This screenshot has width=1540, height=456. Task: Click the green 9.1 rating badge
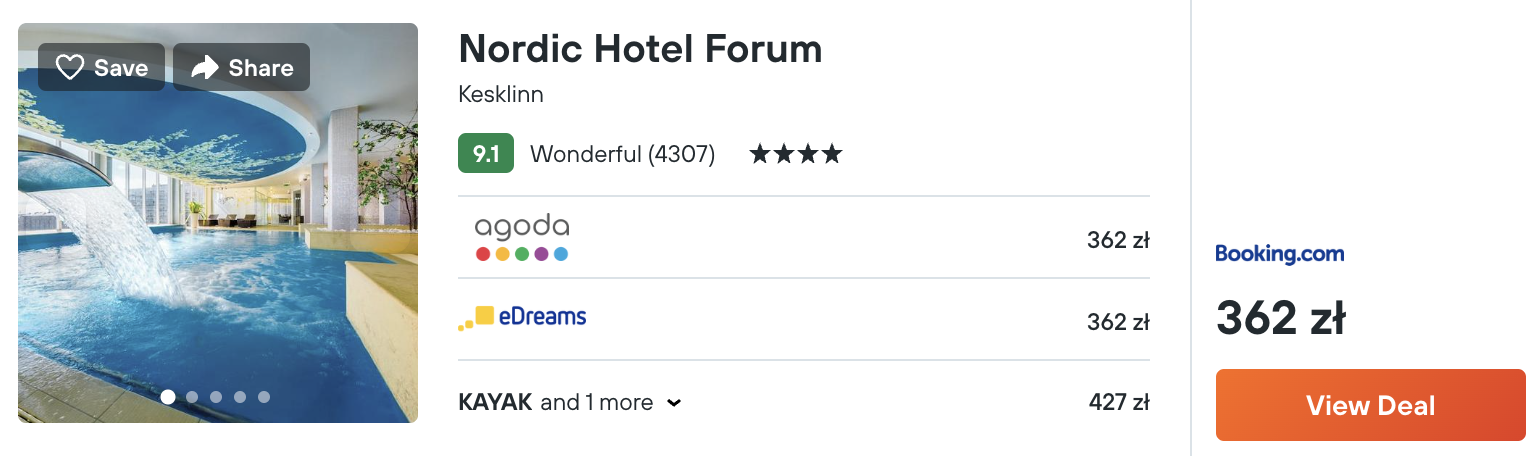tap(486, 154)
